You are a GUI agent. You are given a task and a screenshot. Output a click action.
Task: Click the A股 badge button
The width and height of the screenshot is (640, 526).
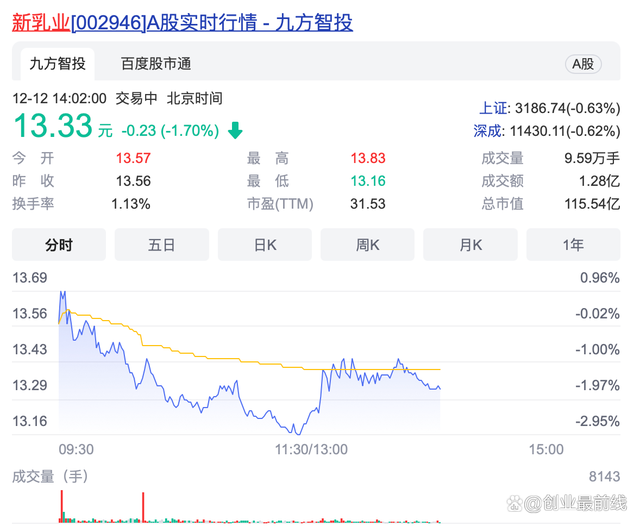click(x=583, y=64)
